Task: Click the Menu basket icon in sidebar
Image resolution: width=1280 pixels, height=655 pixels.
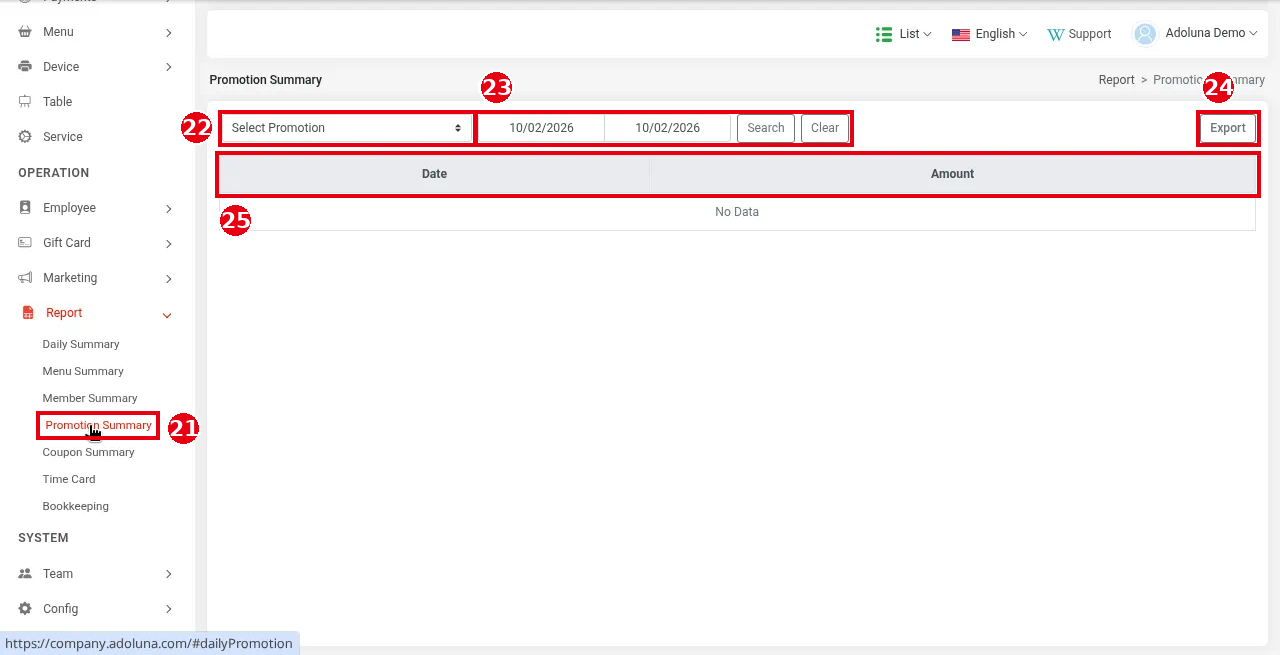Action: coord(25,32)
